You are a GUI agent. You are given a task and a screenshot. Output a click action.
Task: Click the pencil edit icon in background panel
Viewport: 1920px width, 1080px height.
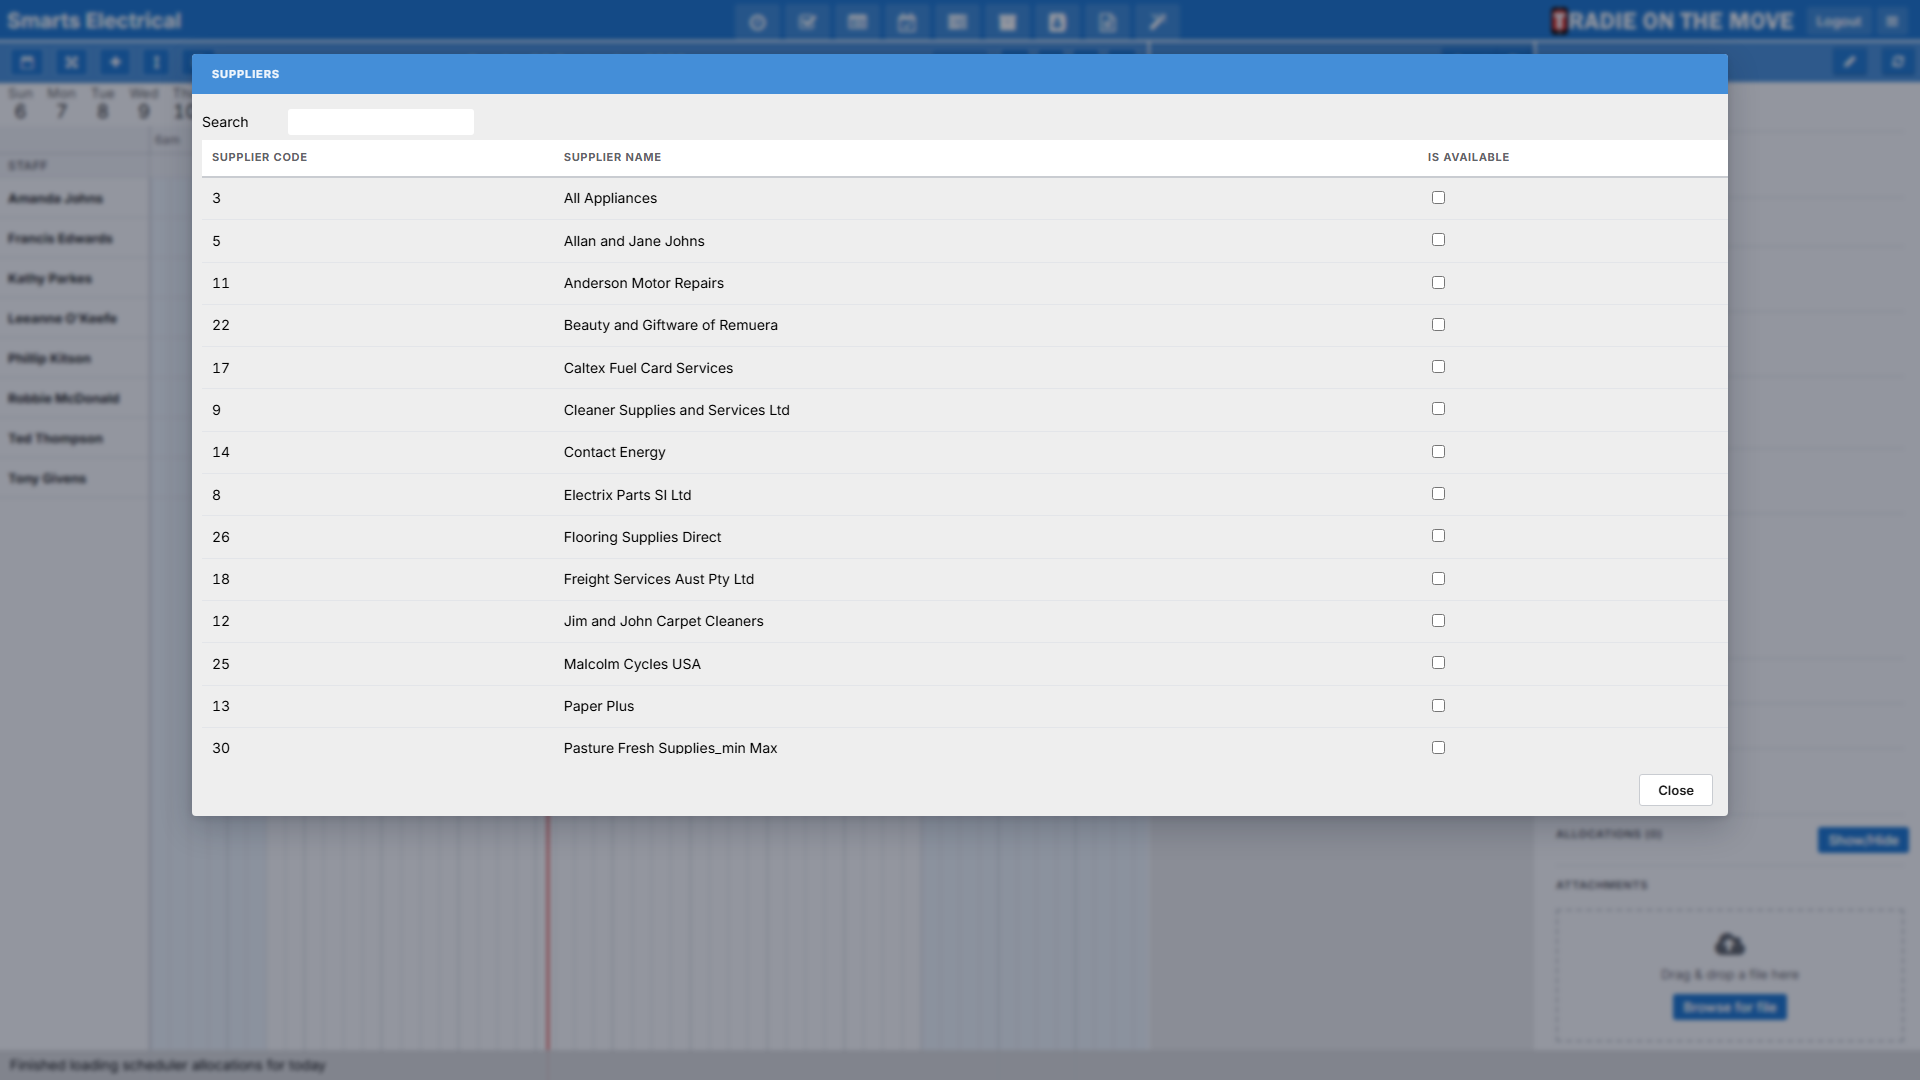coord(1849,62)
